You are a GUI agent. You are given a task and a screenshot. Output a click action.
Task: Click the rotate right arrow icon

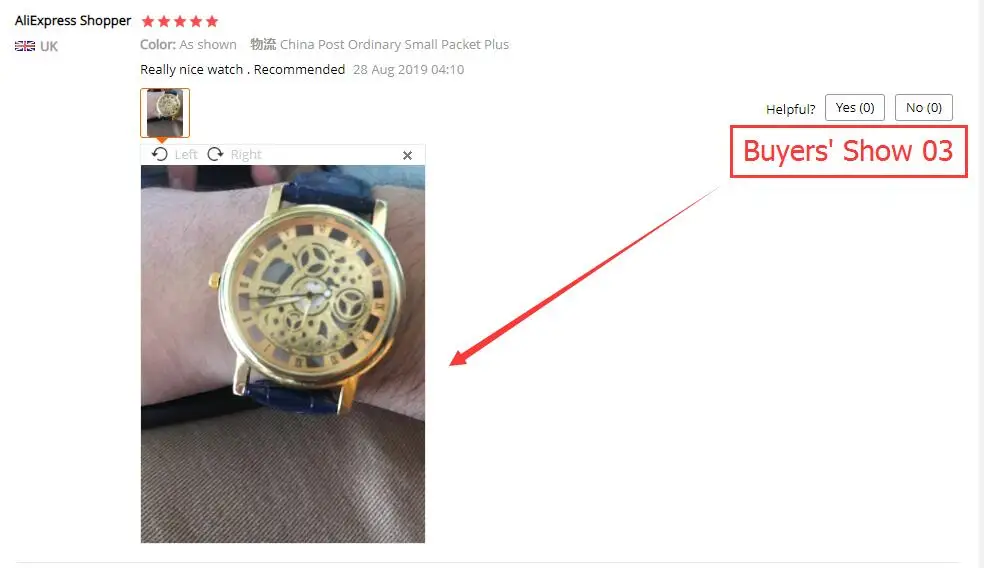[x=215, y=154]
